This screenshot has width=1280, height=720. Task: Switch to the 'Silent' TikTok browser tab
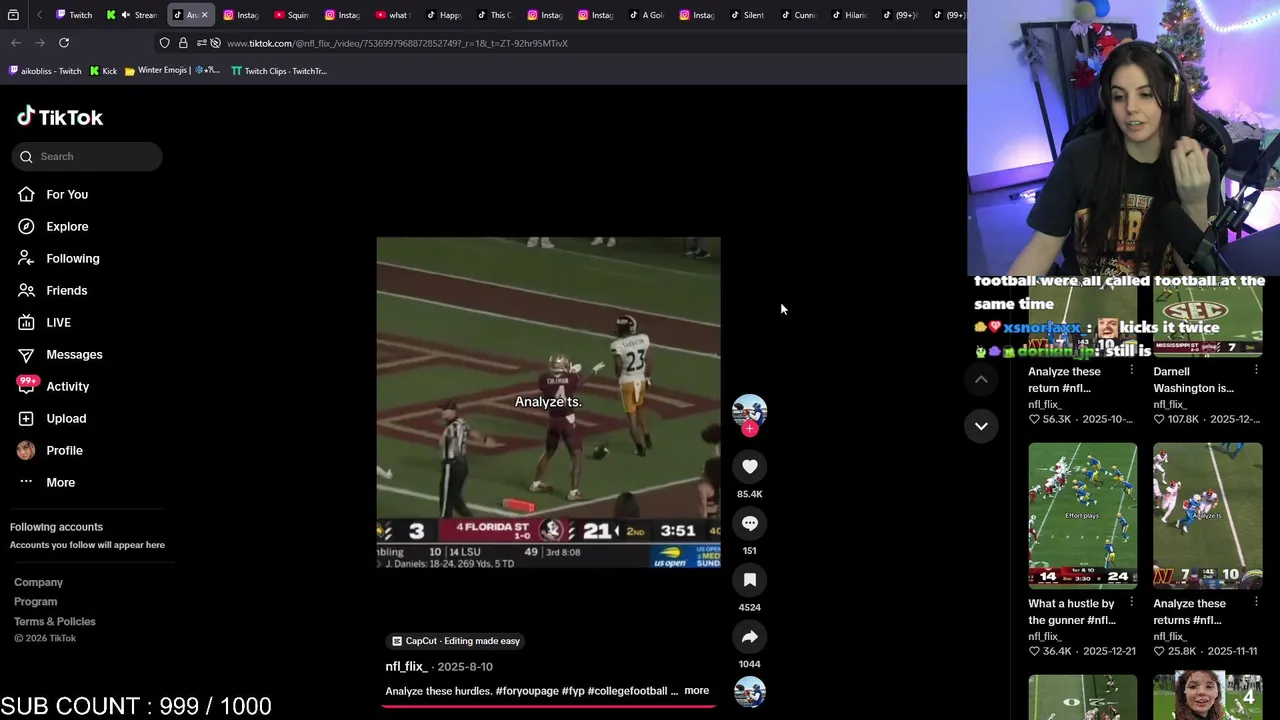[746, 15]
